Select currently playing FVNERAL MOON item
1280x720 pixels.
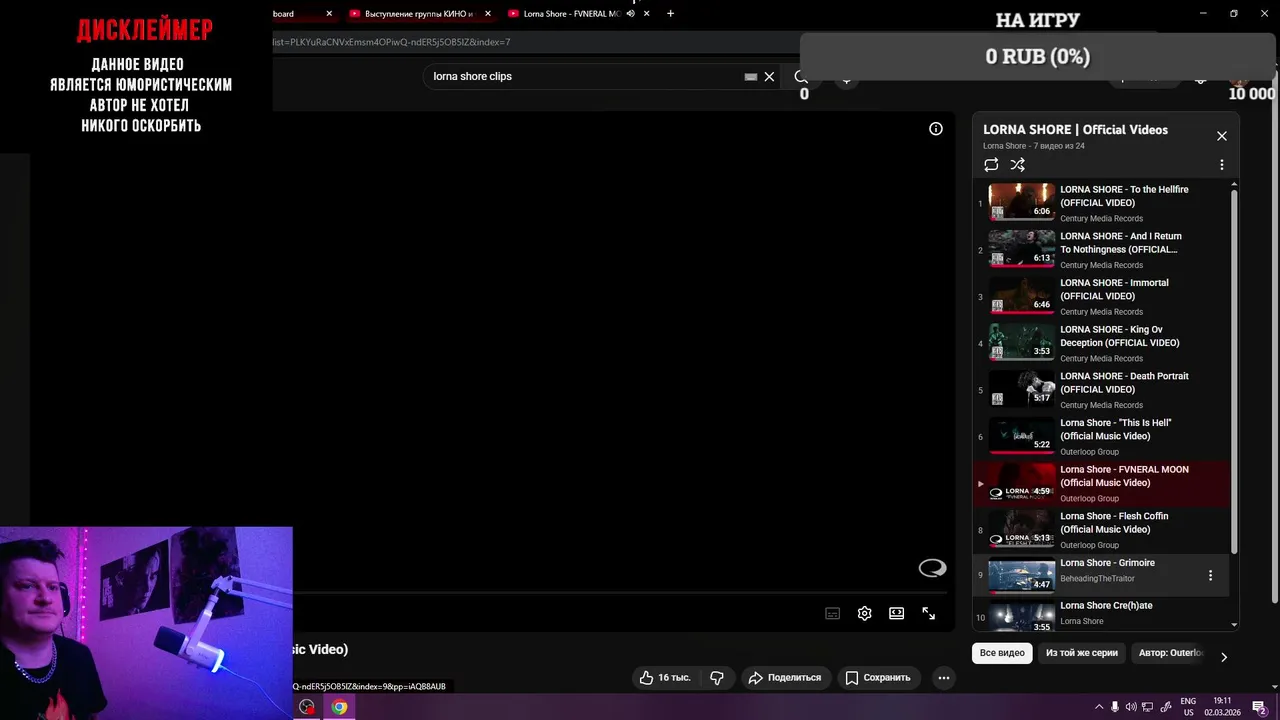(1102, 483)
